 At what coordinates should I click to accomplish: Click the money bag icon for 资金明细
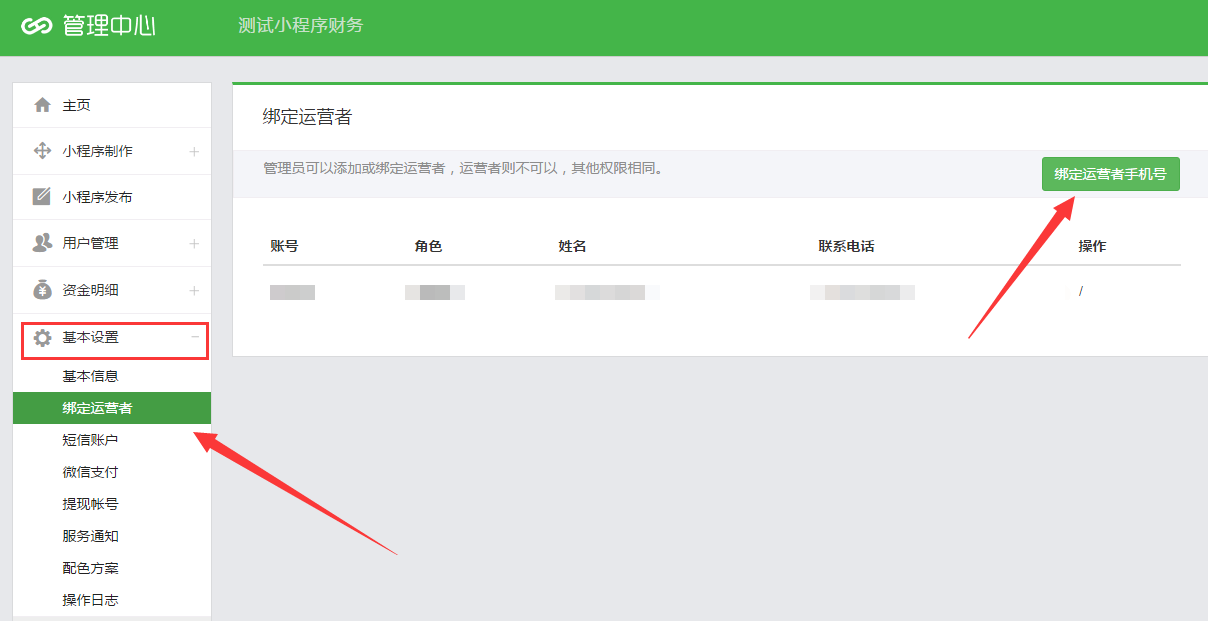click(42, 290)
